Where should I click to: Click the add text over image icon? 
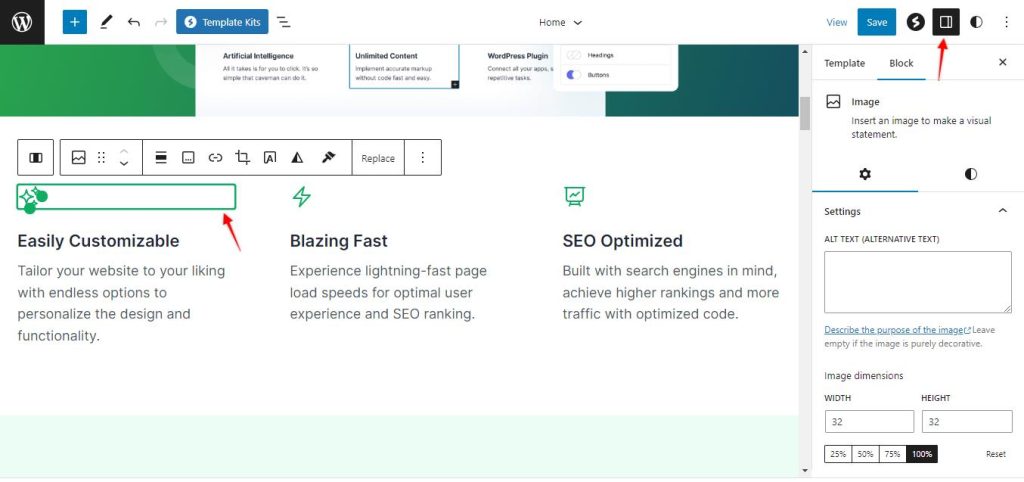tap(270, 158)
